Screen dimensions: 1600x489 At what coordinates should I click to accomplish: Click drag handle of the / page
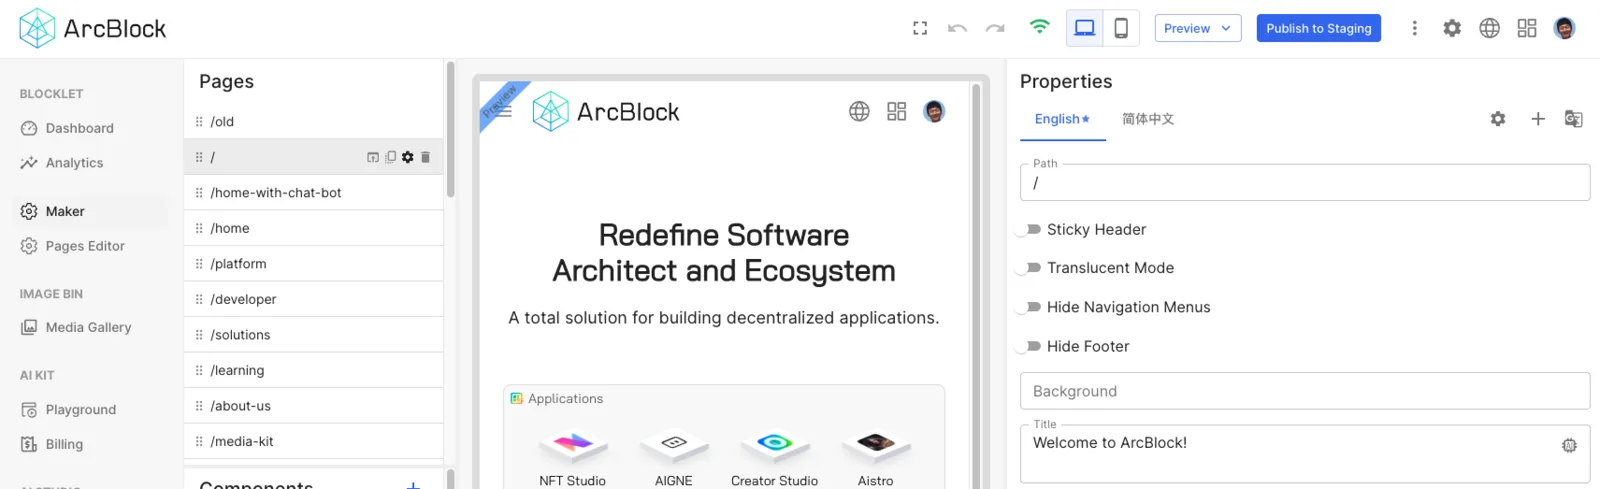tap(199, 157)
